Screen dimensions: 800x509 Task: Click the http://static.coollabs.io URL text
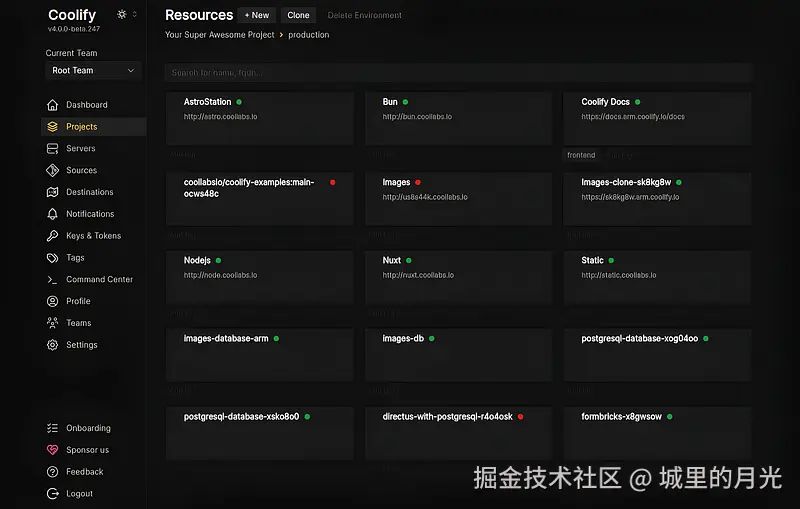tap(619, 275)
